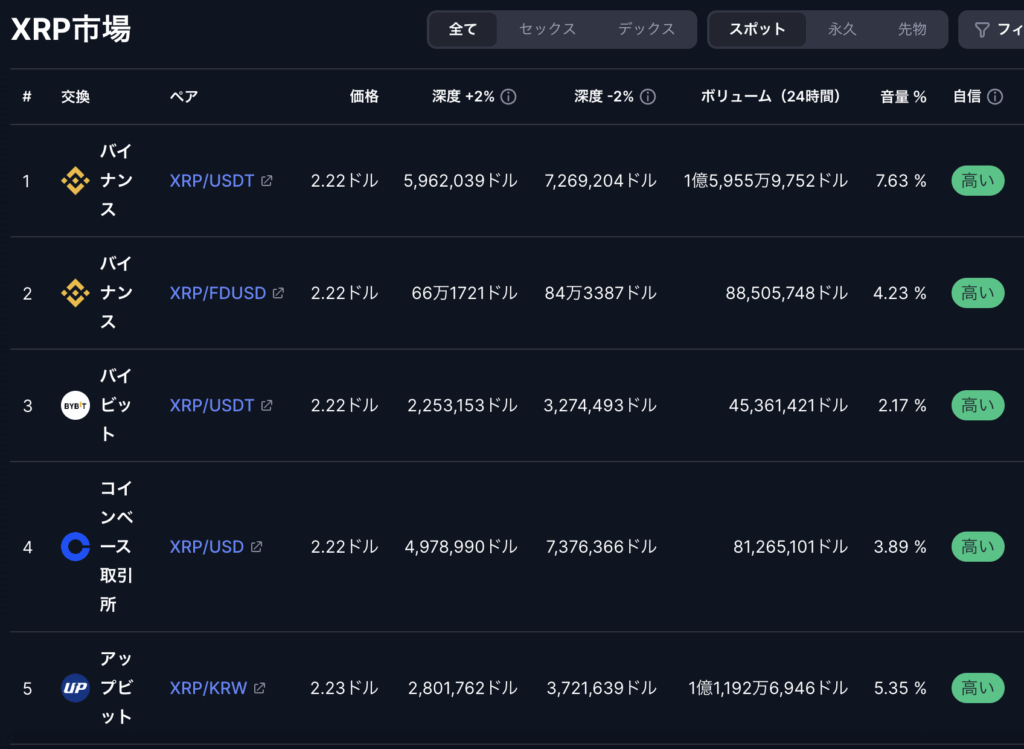Click the 7.63 % volume share
The width and height of the screenshot is (1024, 749).
tap(901, 181)
